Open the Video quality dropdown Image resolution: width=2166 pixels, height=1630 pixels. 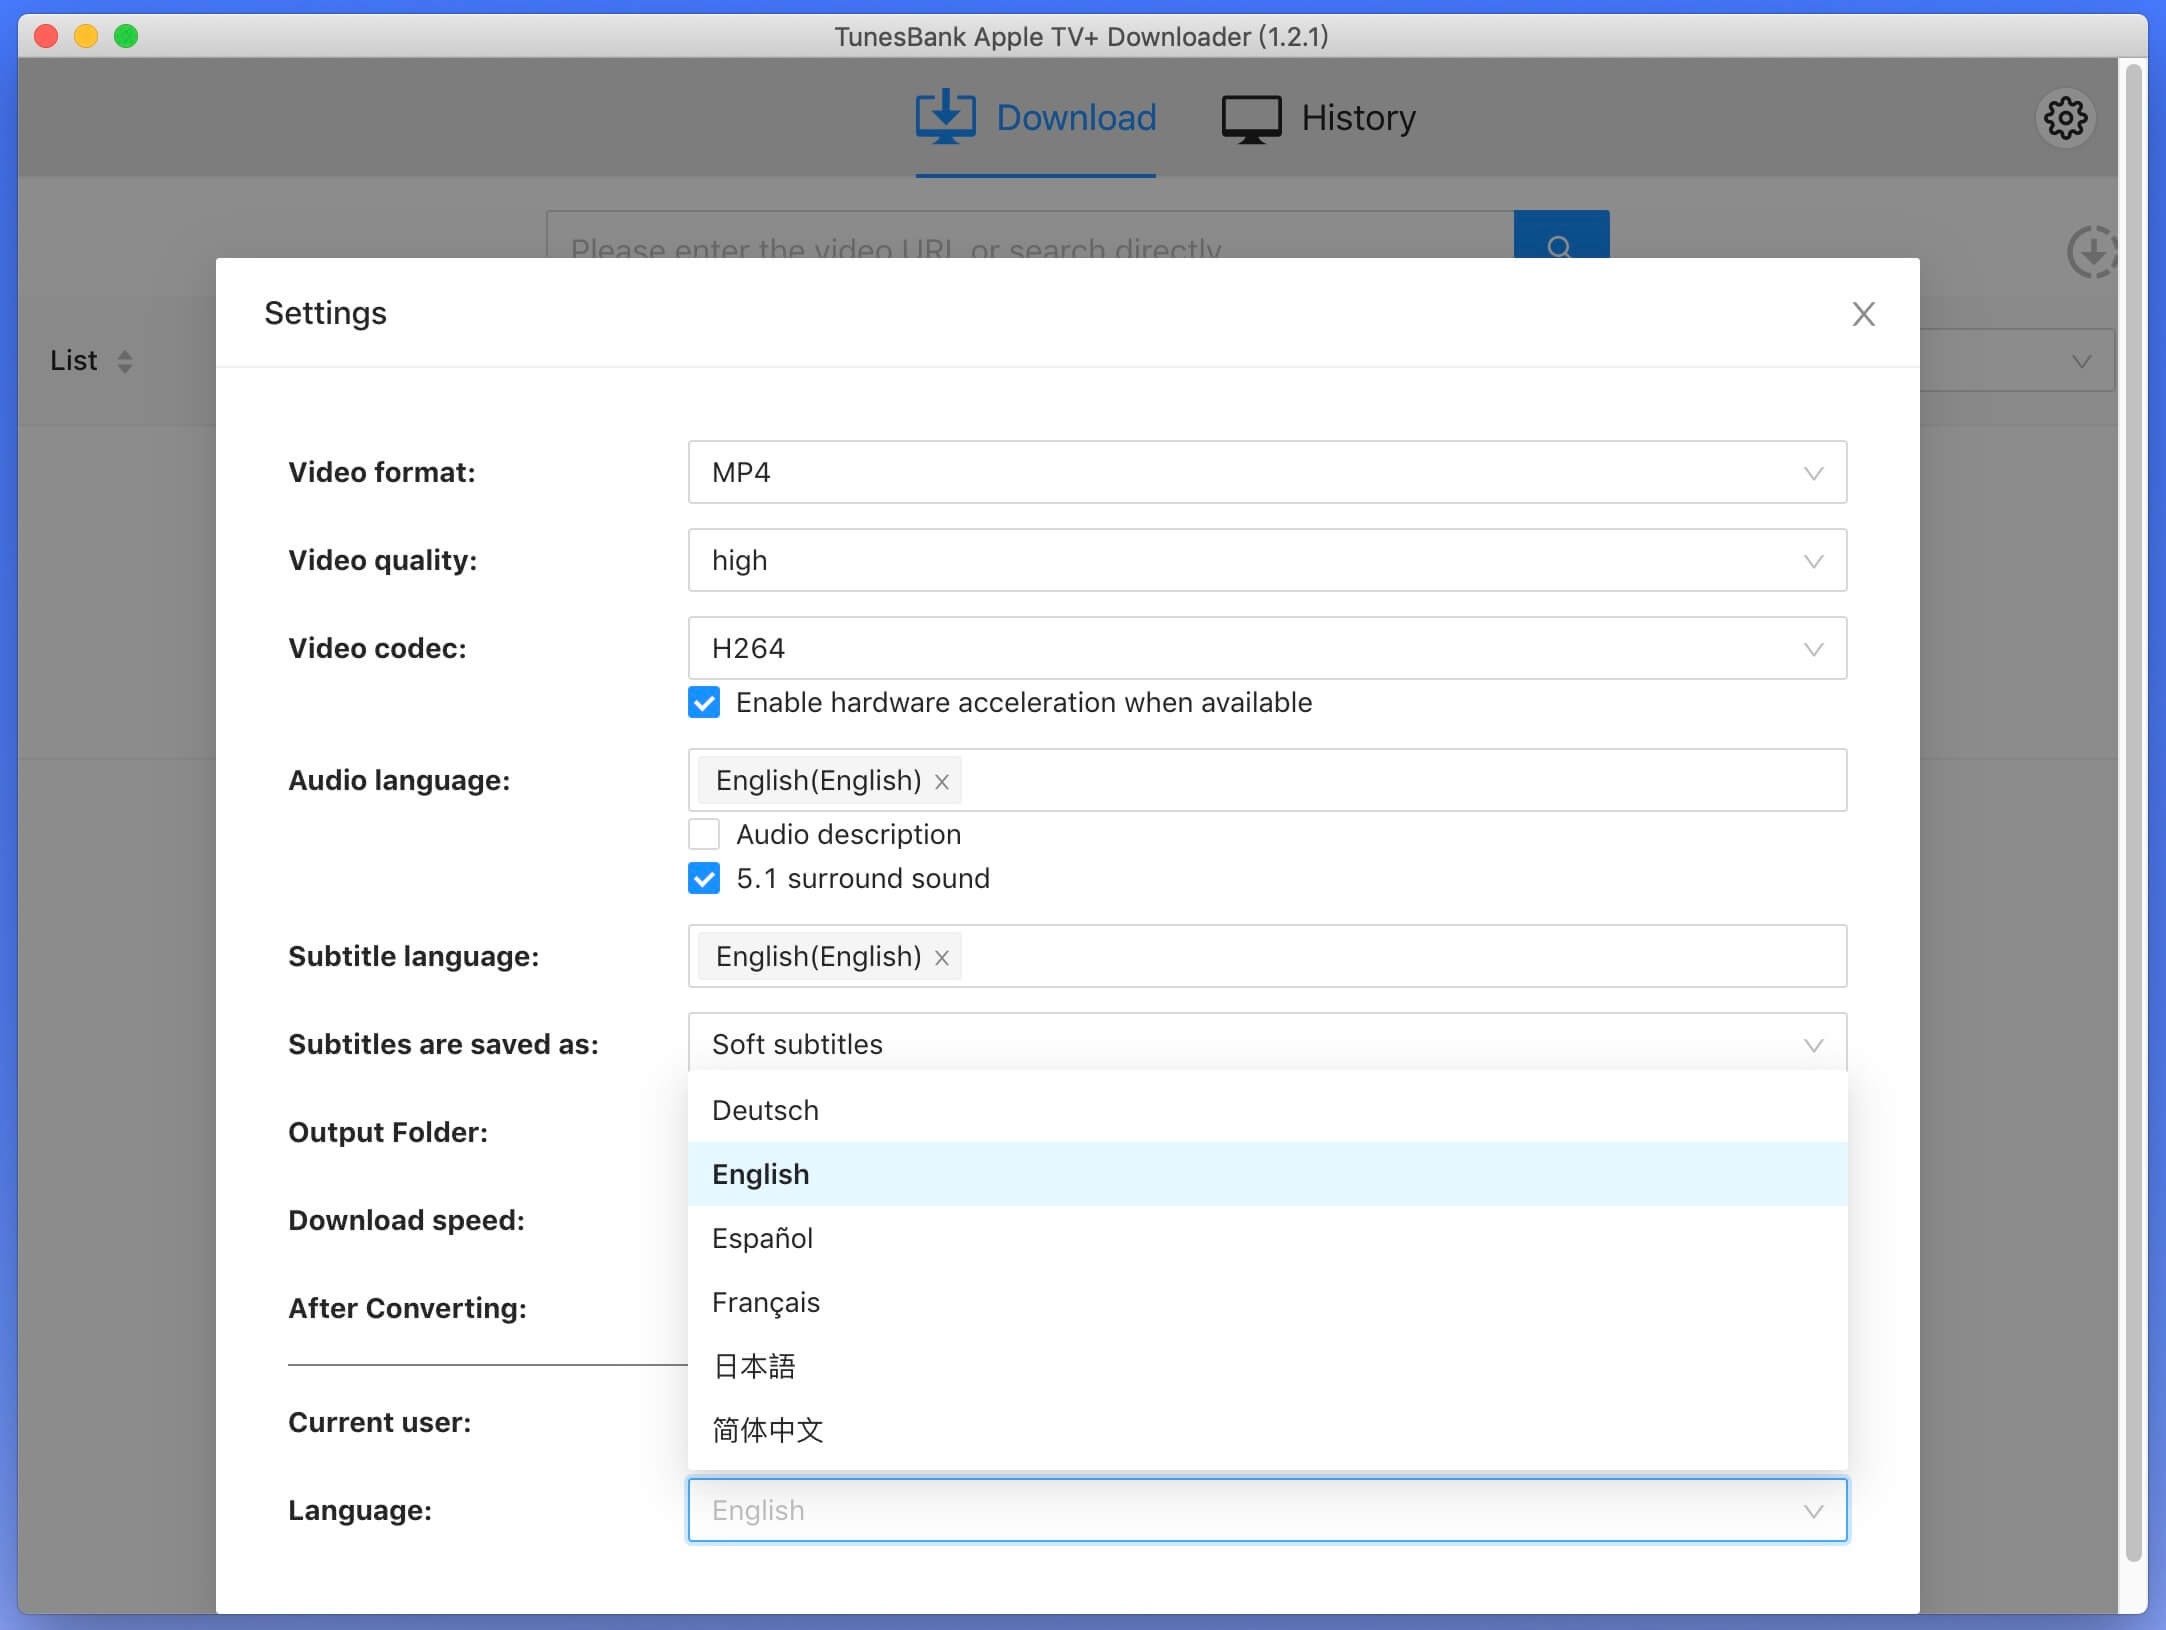(x=1267, y=560)
